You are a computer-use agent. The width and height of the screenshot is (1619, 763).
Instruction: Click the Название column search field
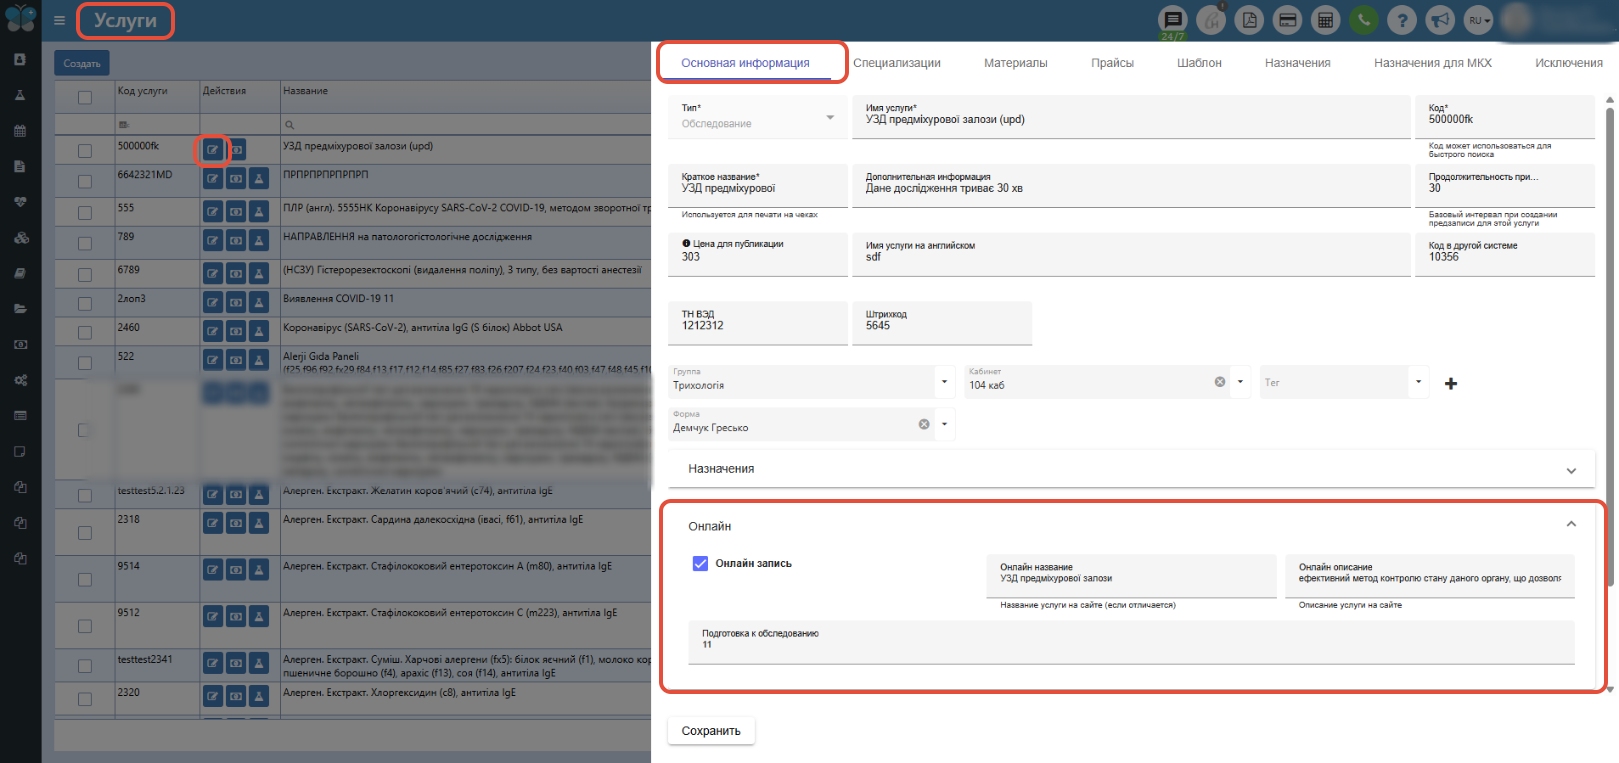click(466, 125)
